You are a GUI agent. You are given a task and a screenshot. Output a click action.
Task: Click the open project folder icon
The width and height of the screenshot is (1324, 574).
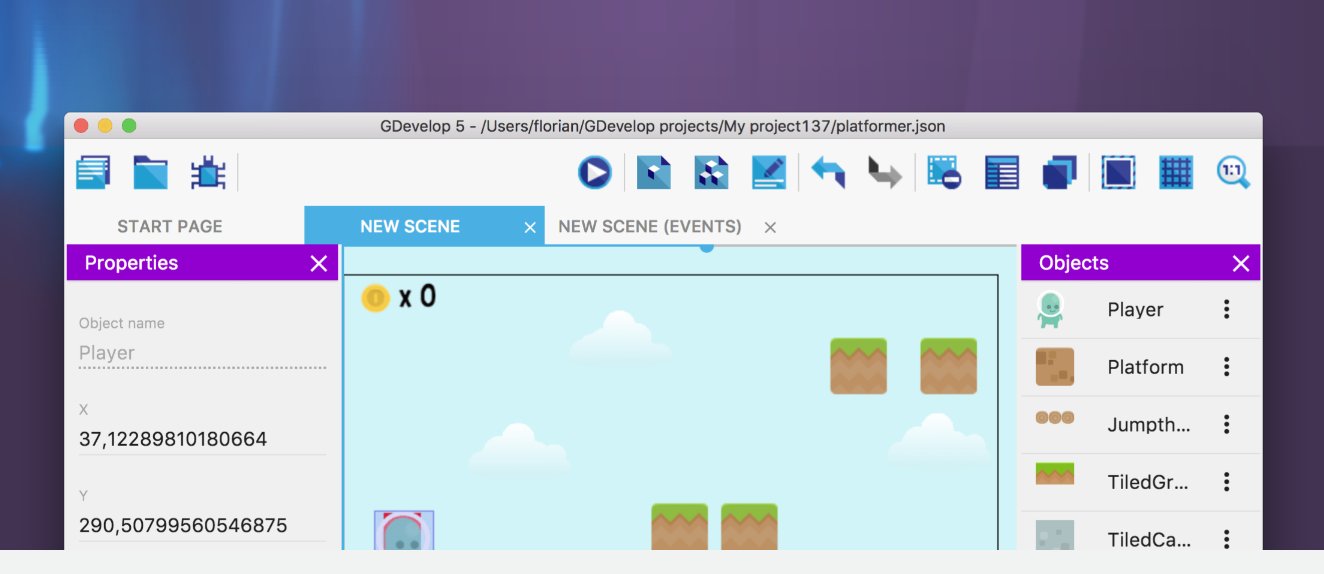coord(151,172)
